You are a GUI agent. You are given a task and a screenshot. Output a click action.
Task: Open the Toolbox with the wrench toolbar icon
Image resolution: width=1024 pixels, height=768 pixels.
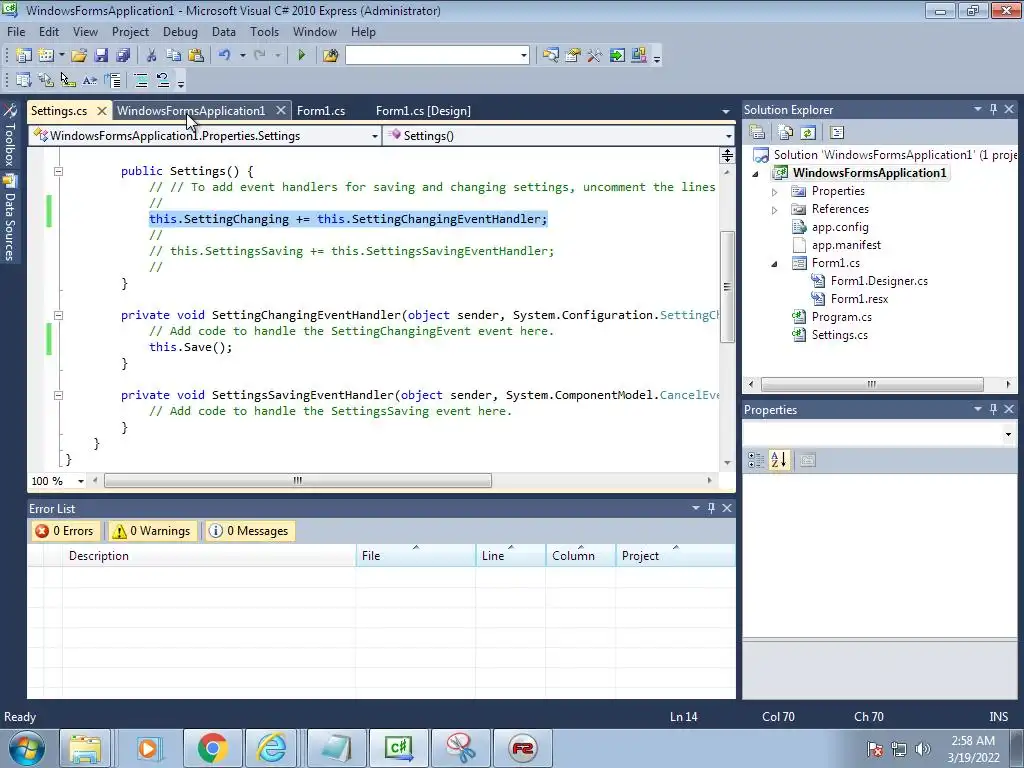[x=594, y=56]
